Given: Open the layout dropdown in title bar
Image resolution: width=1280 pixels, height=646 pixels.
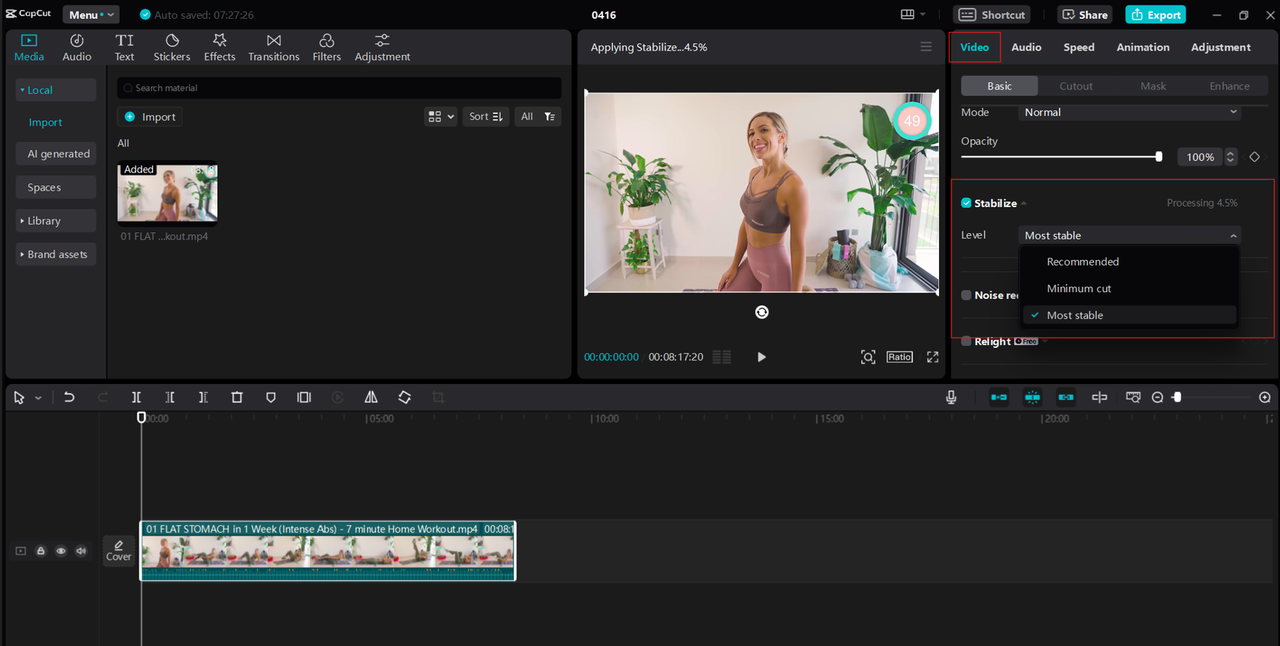Looking at the screenshot, I should (913, 15).
